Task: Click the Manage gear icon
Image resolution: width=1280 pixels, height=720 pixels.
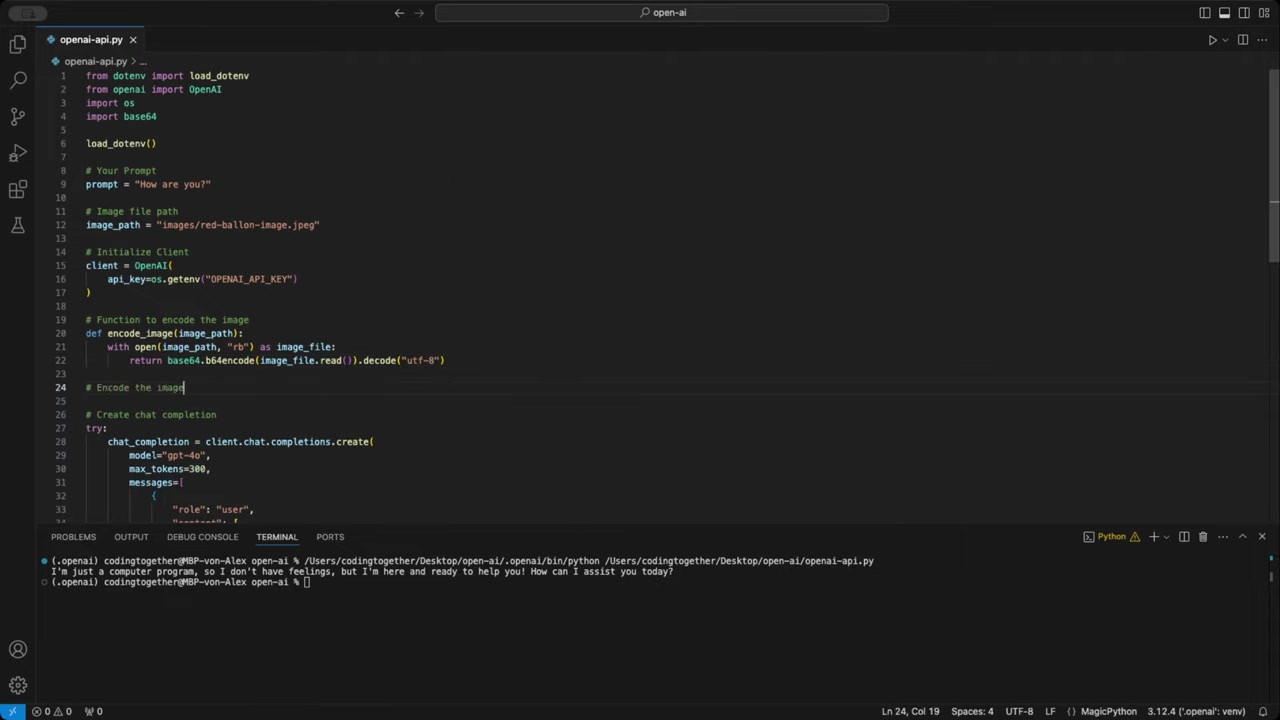Action: 18,686
